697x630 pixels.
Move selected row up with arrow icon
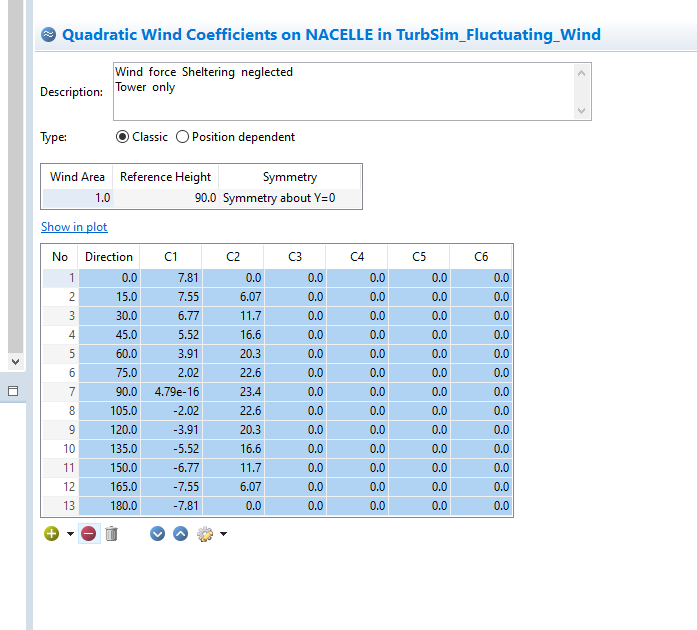coord(180,534)
